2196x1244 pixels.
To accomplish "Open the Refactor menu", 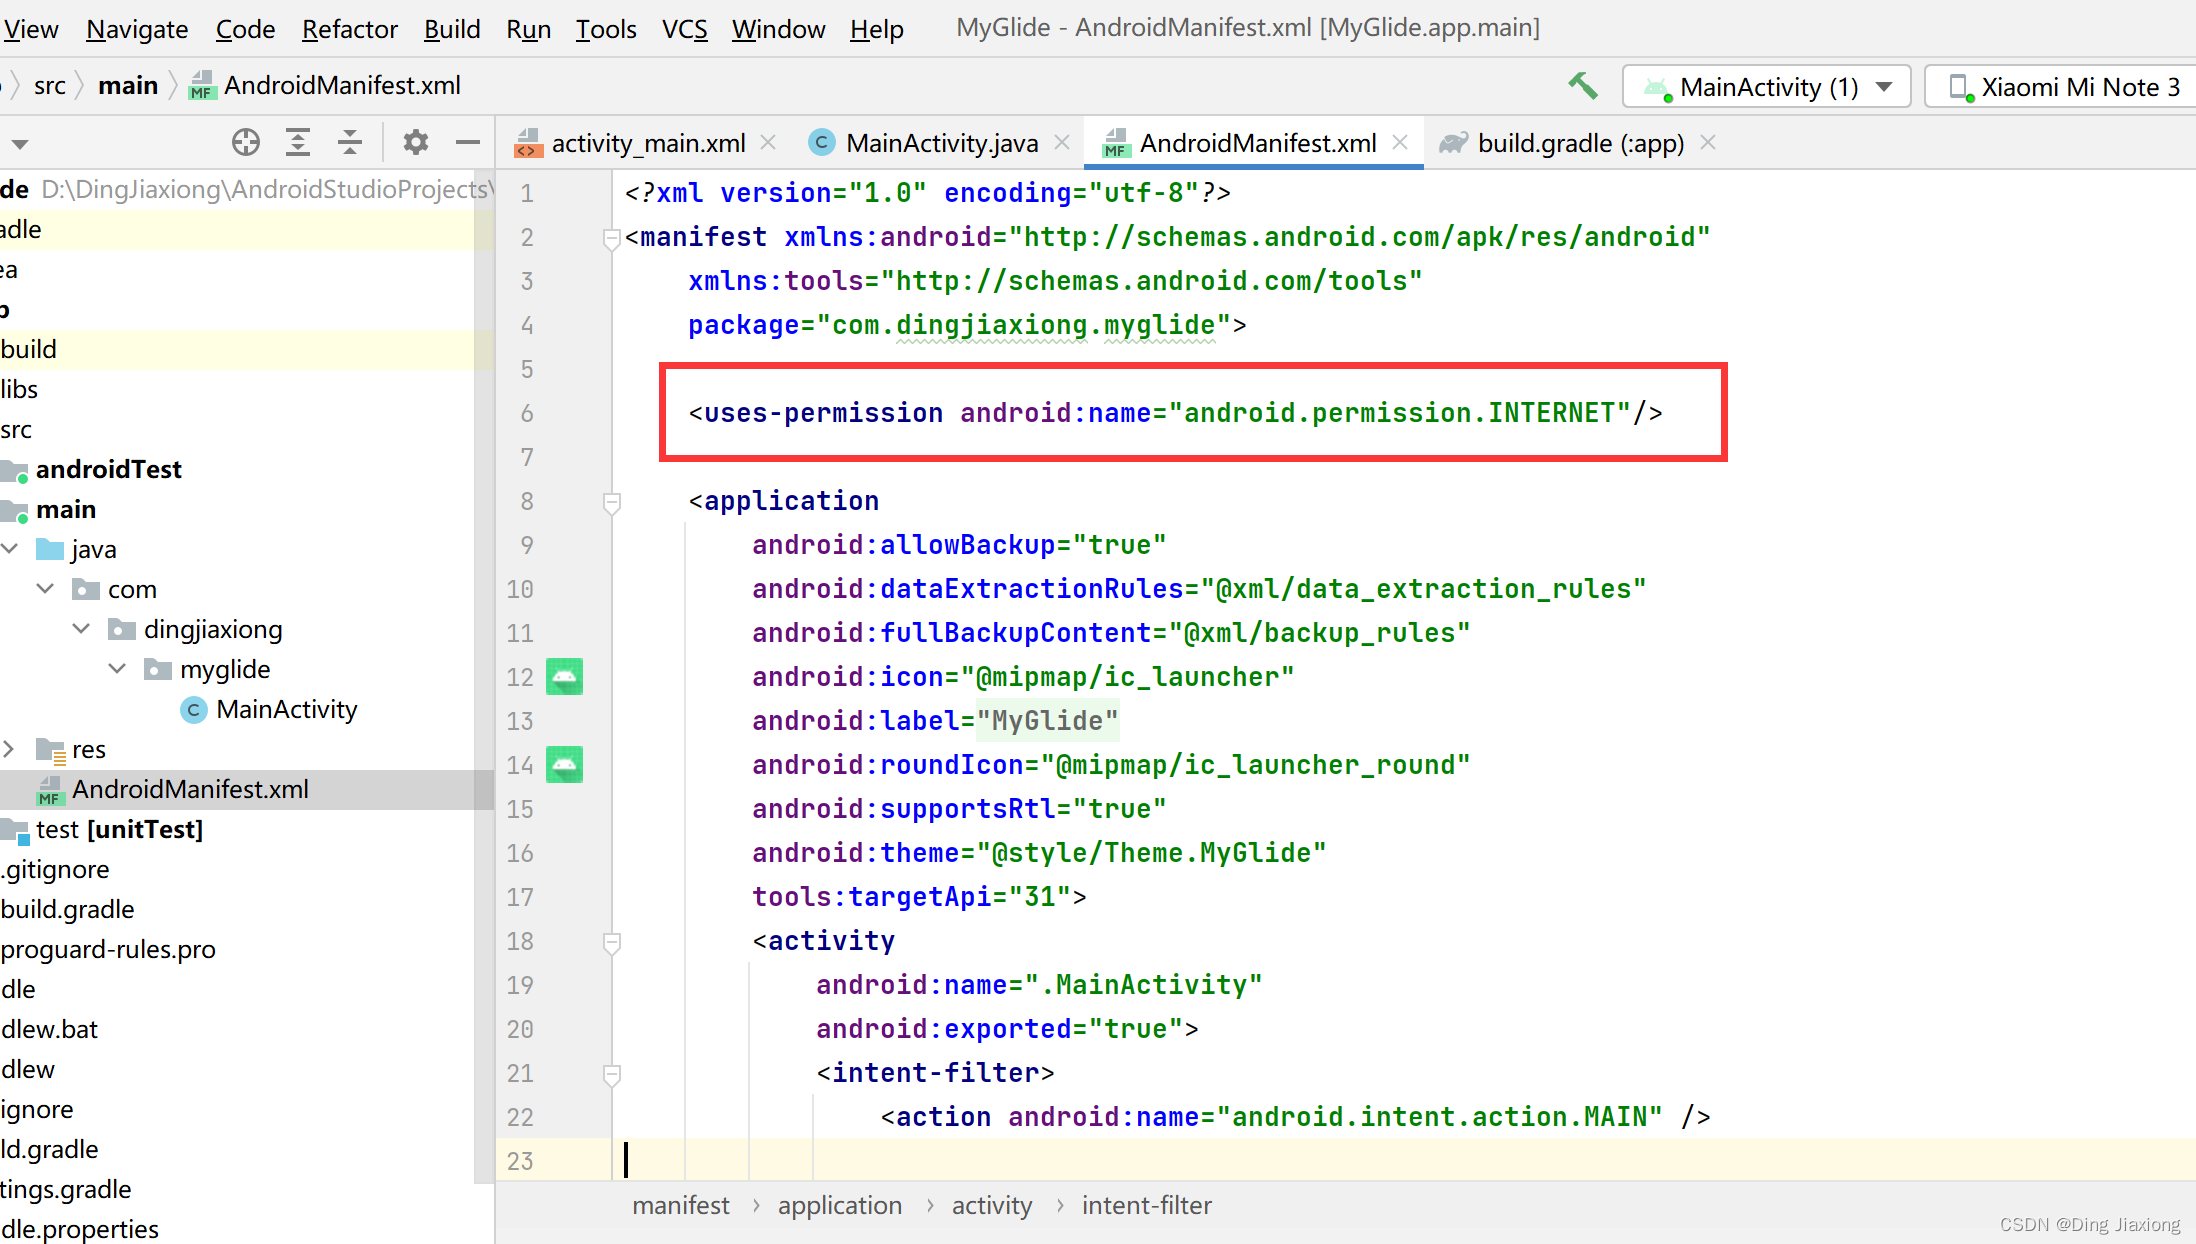I will pos(350,29).
